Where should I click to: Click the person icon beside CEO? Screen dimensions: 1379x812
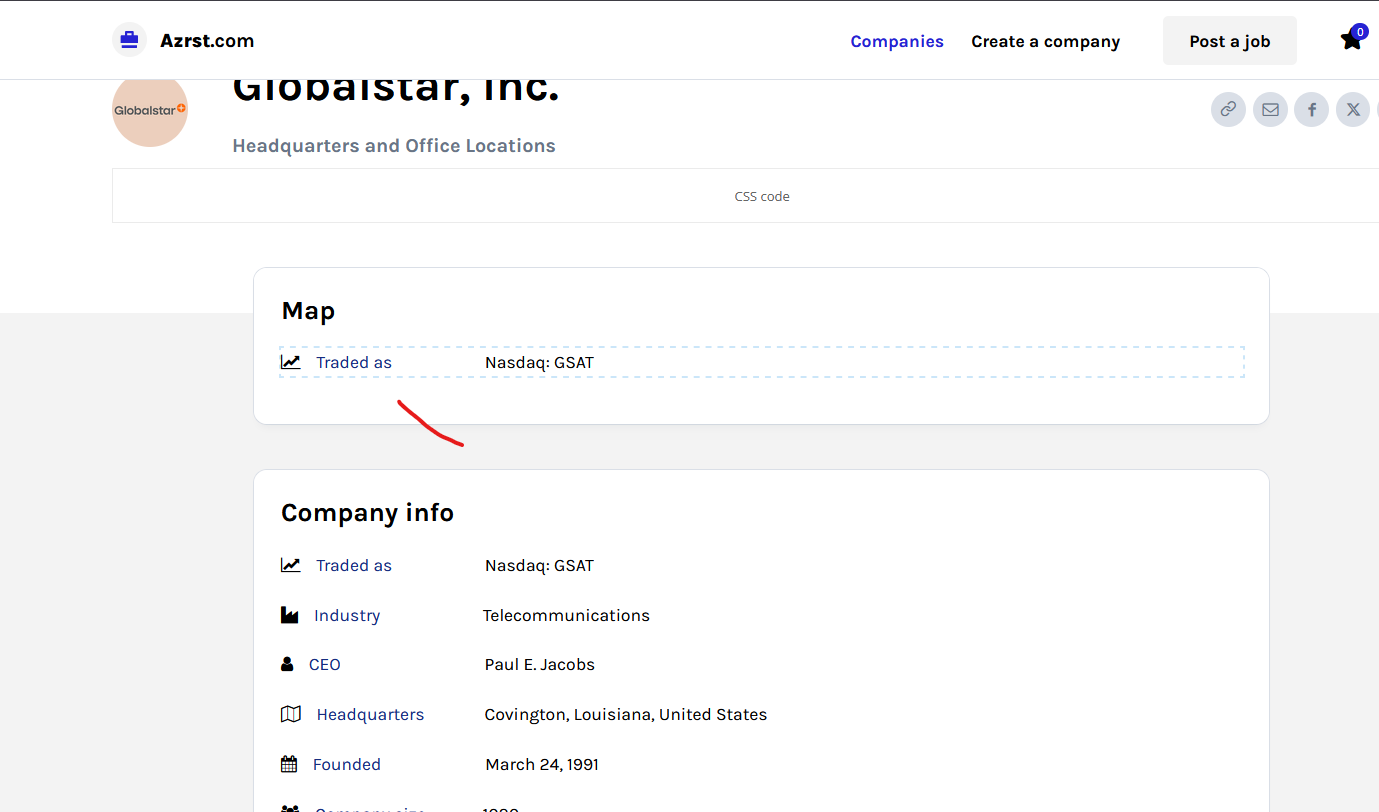(287, 664)
